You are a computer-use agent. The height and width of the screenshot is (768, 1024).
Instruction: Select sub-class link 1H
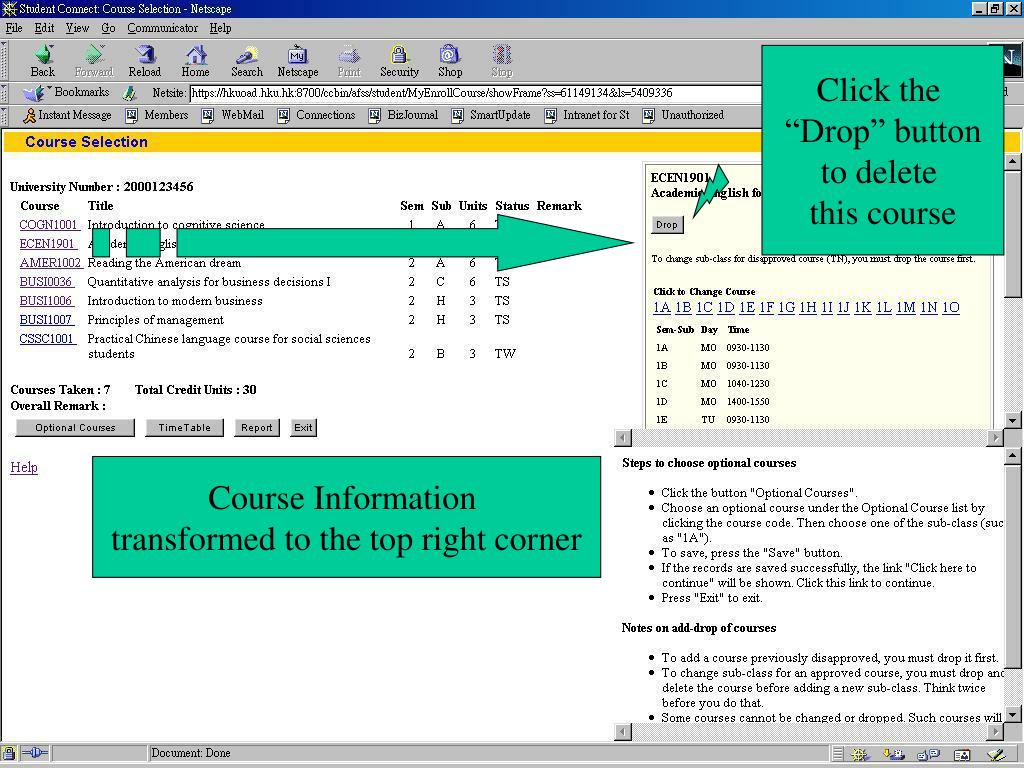tap(808, 307)
